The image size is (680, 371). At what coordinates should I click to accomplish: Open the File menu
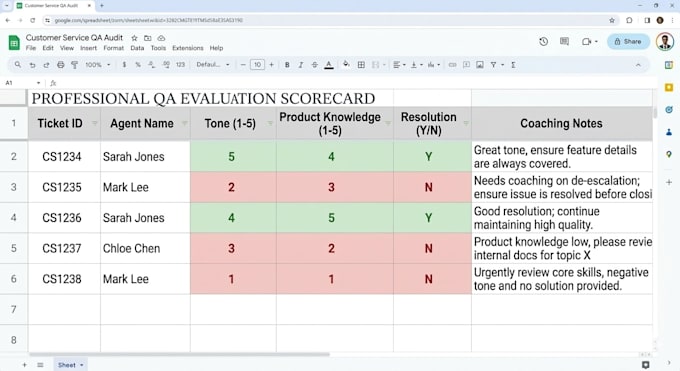pyautogui.click(x=31, y=48)
